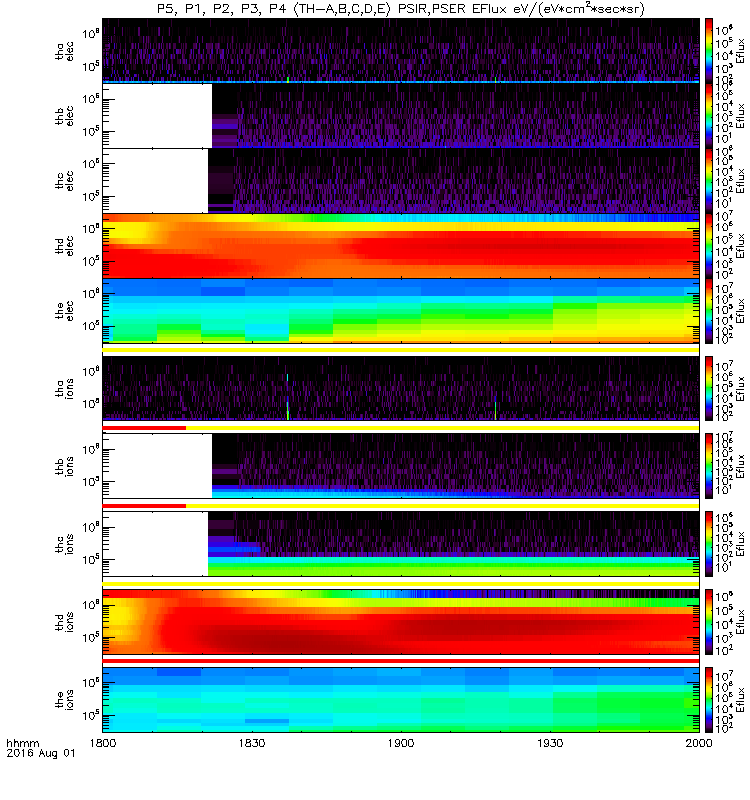Click the thd ions spectrogram plot area
This screenshot has height=800, width=750.
(x=401, y=621)
